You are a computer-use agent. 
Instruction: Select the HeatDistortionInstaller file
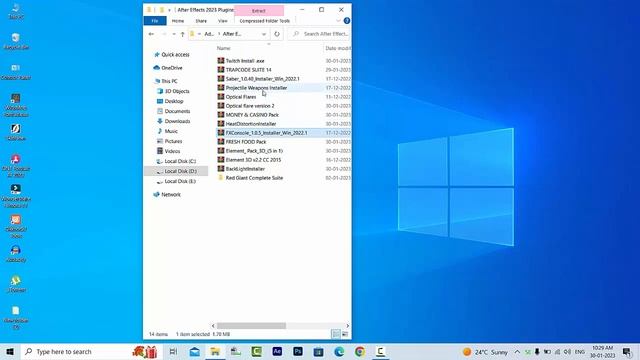(251, 124)
